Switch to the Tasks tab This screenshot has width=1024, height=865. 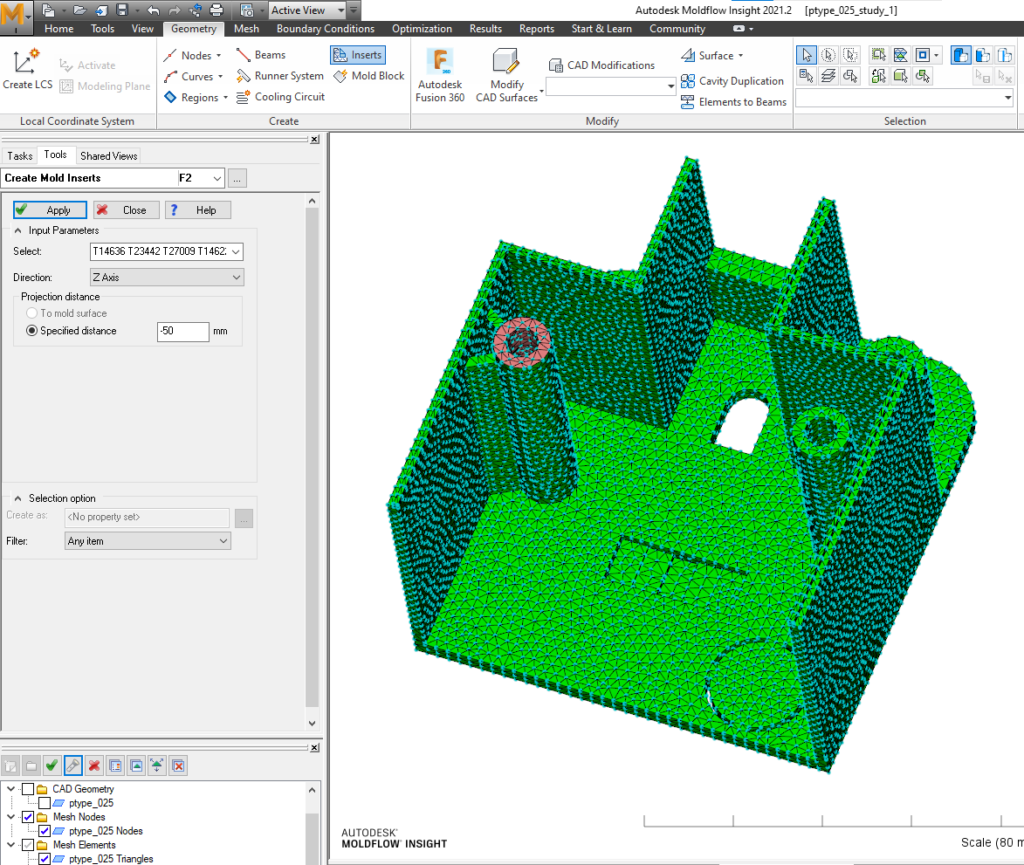(x=19, y=155)
